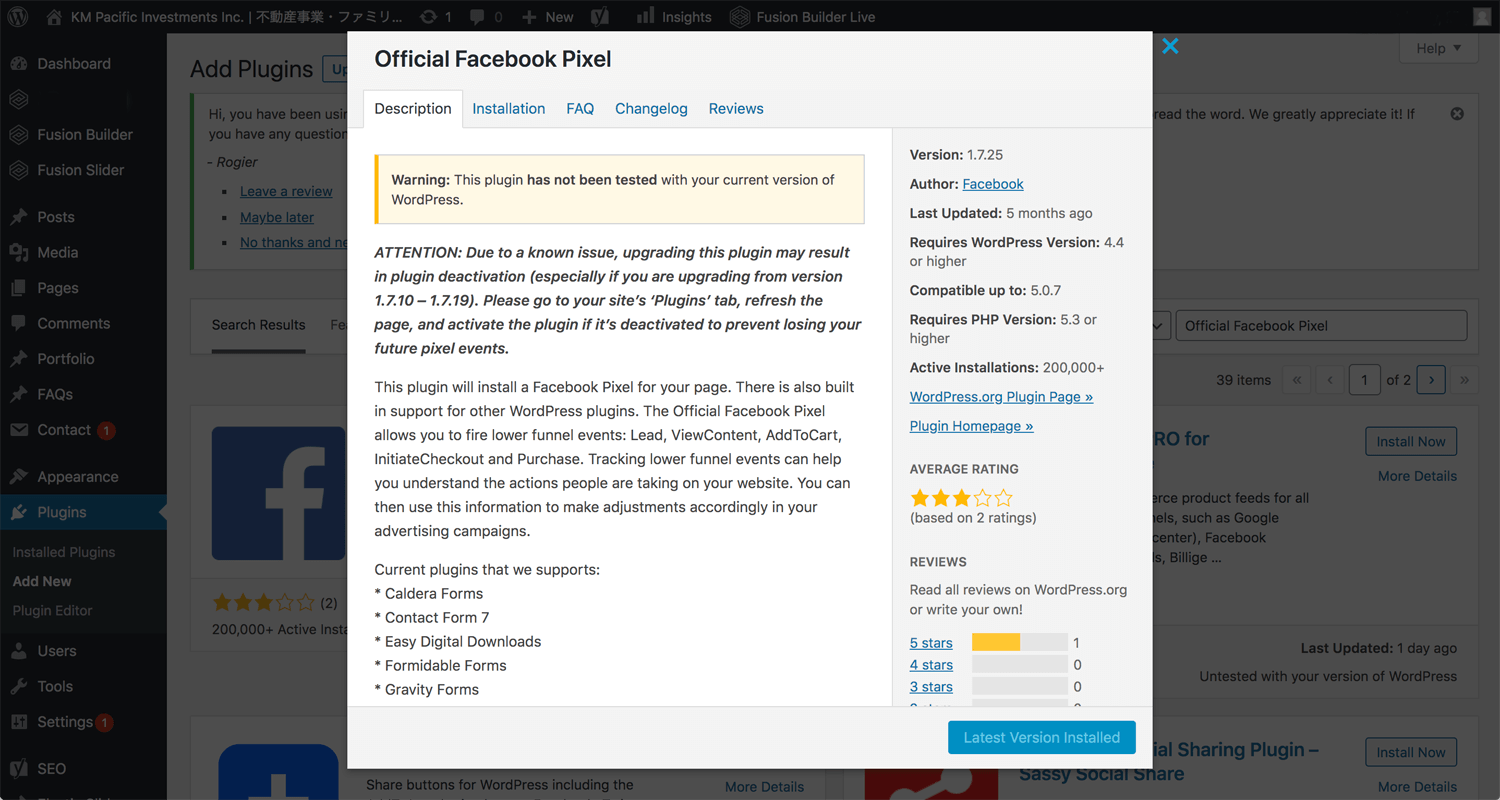Open the Yoast icon in admin bar

click(x=599, y=16)
